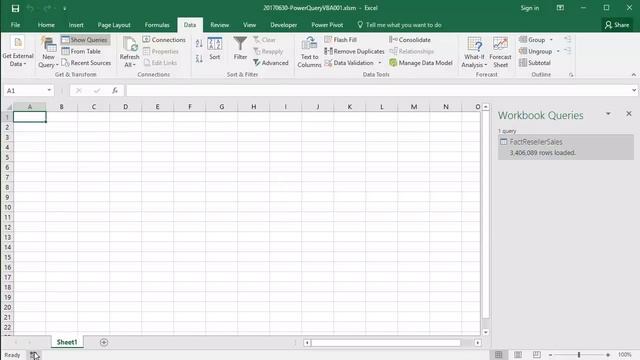
Task: Open the File tab
Action: click(x=15, y=25)
